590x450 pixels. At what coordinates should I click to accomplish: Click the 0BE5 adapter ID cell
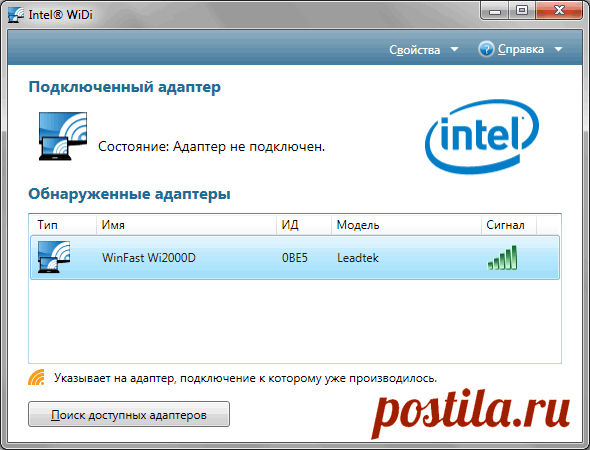point(295,258)
